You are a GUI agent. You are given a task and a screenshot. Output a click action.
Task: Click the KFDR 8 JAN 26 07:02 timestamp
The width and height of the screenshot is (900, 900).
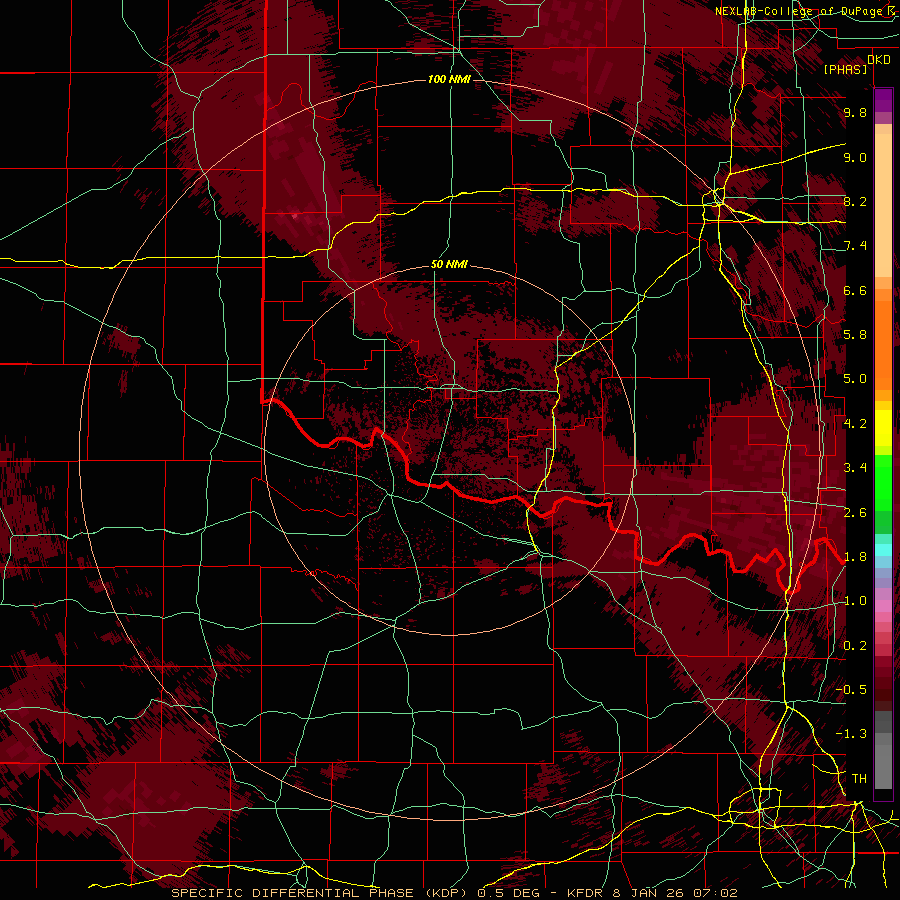652,893
